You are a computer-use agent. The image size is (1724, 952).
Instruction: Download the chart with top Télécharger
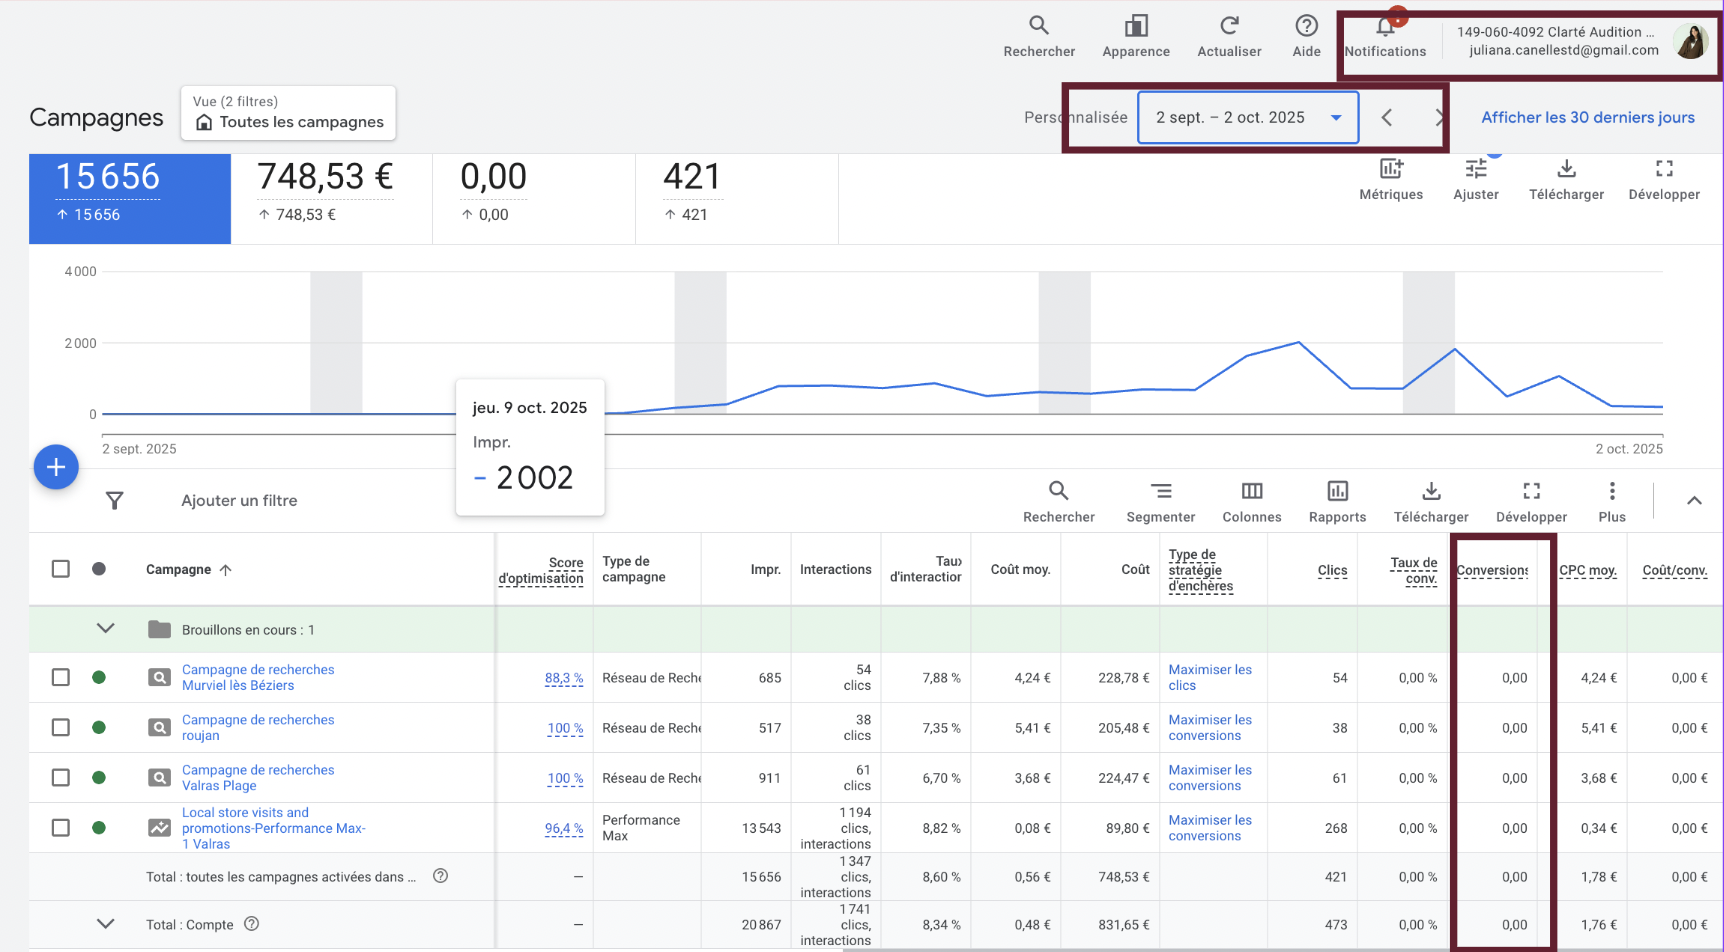tap(1566, 168)
